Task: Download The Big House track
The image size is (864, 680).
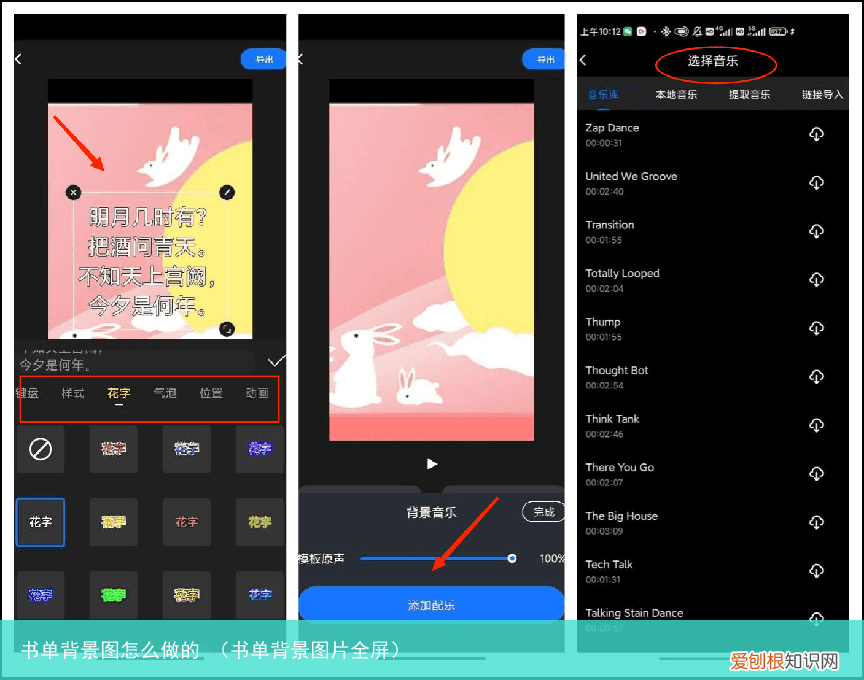Action: (x=816, y=522)
